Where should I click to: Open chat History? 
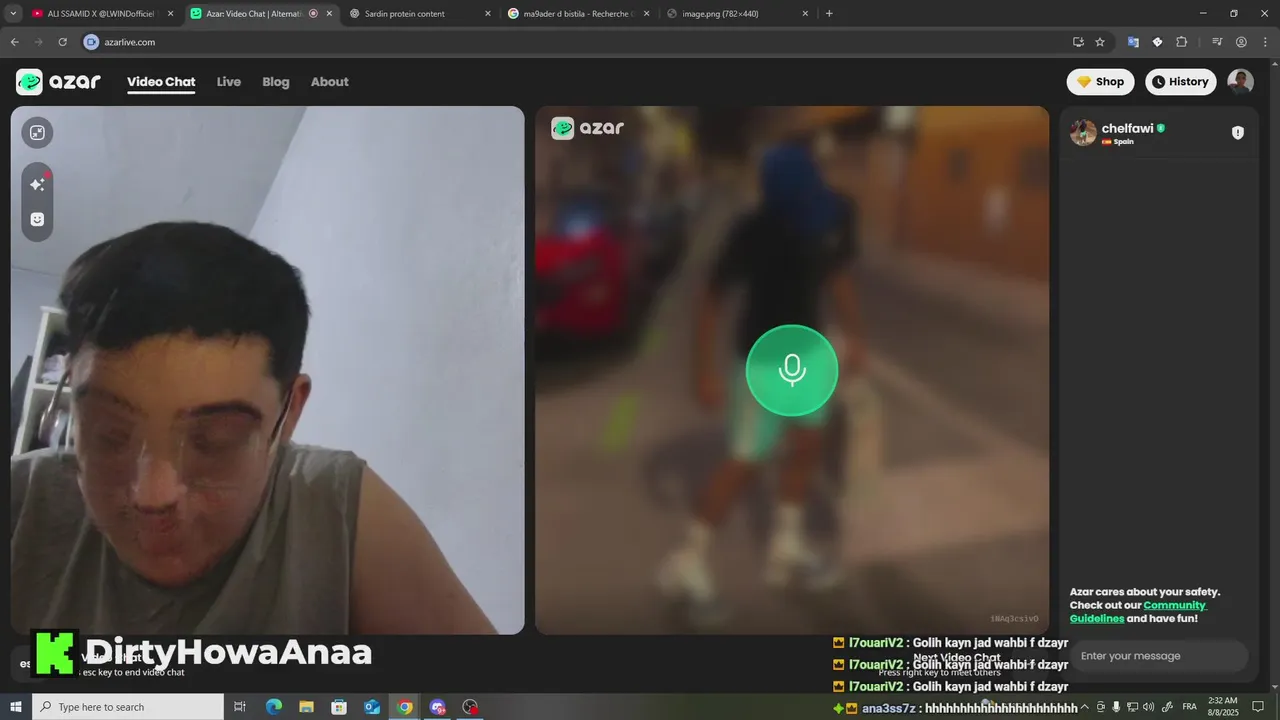click(1181, 82)
